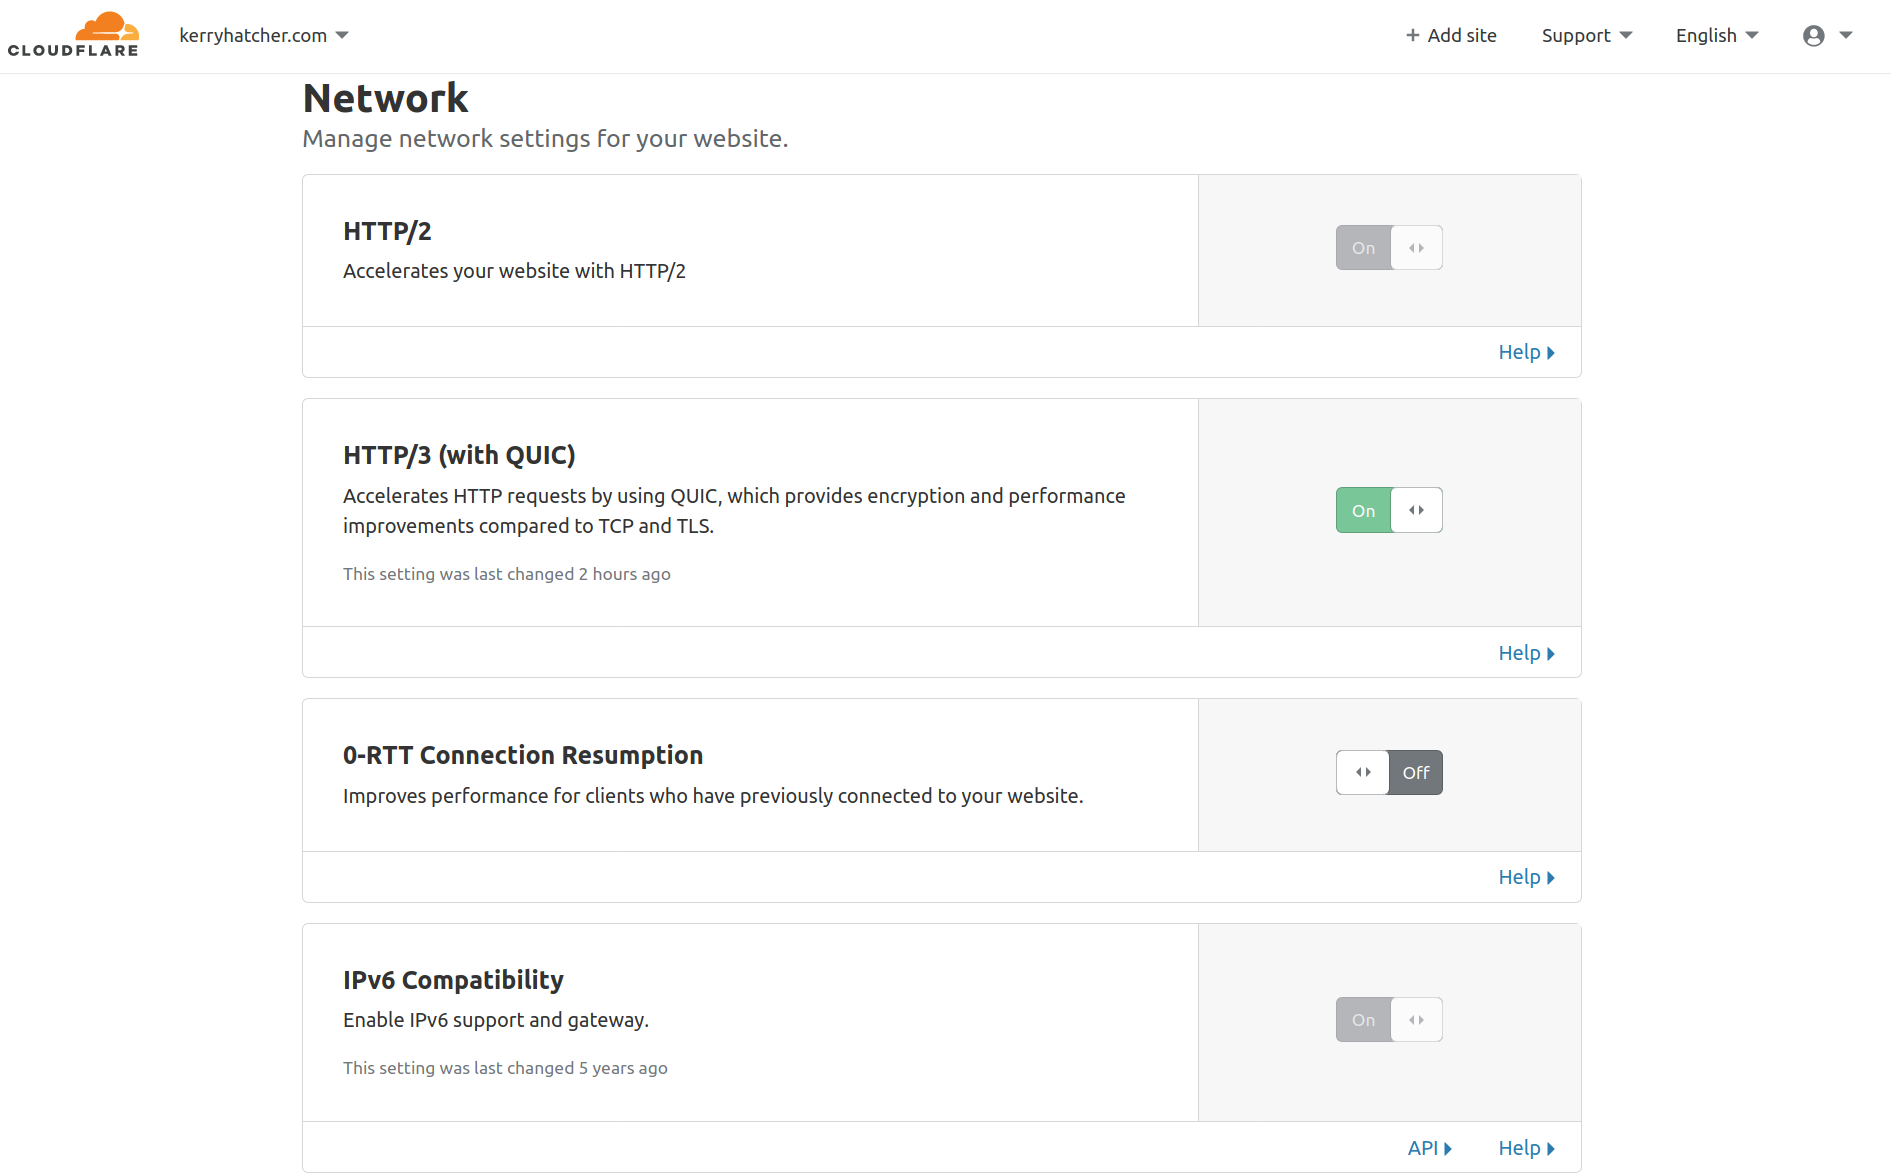The width and height of the screenshot is (1891, 1173).
Task: Expand the kerryhatcher.com site dropdown
Action: coord(263,36)
